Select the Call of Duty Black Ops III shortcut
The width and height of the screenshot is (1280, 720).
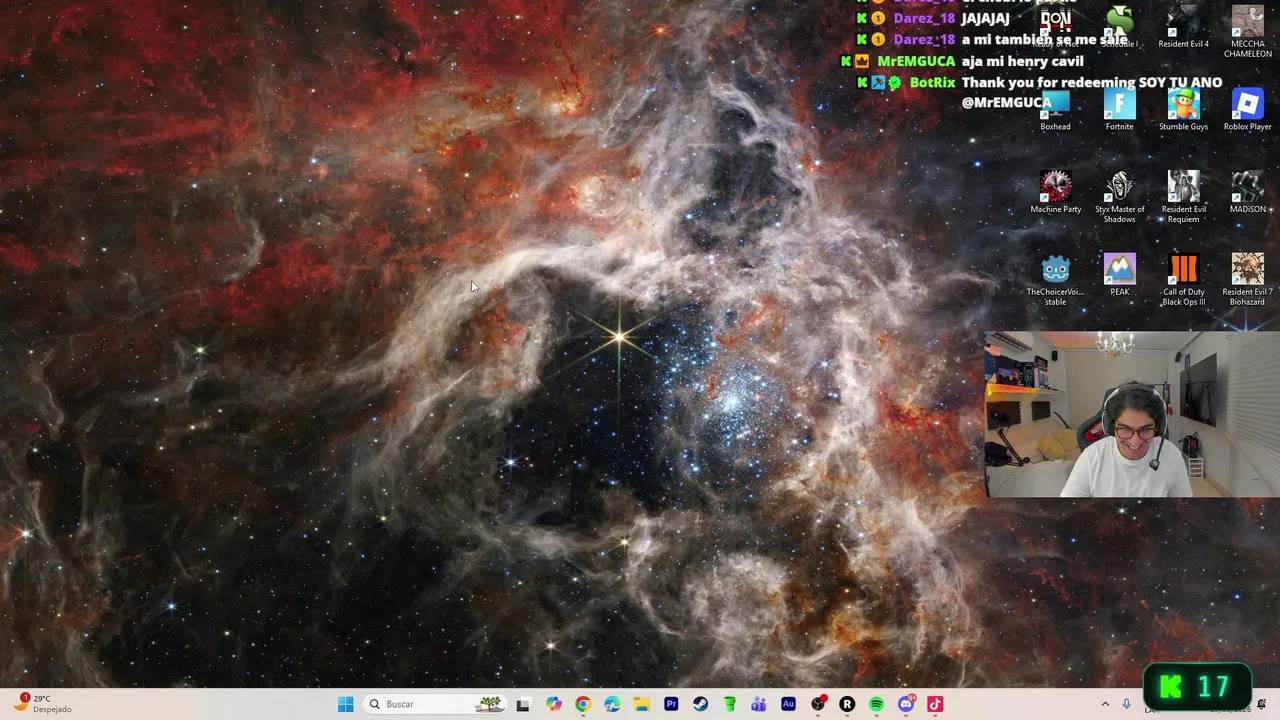pyautogui.click(x=1183, y=280)
